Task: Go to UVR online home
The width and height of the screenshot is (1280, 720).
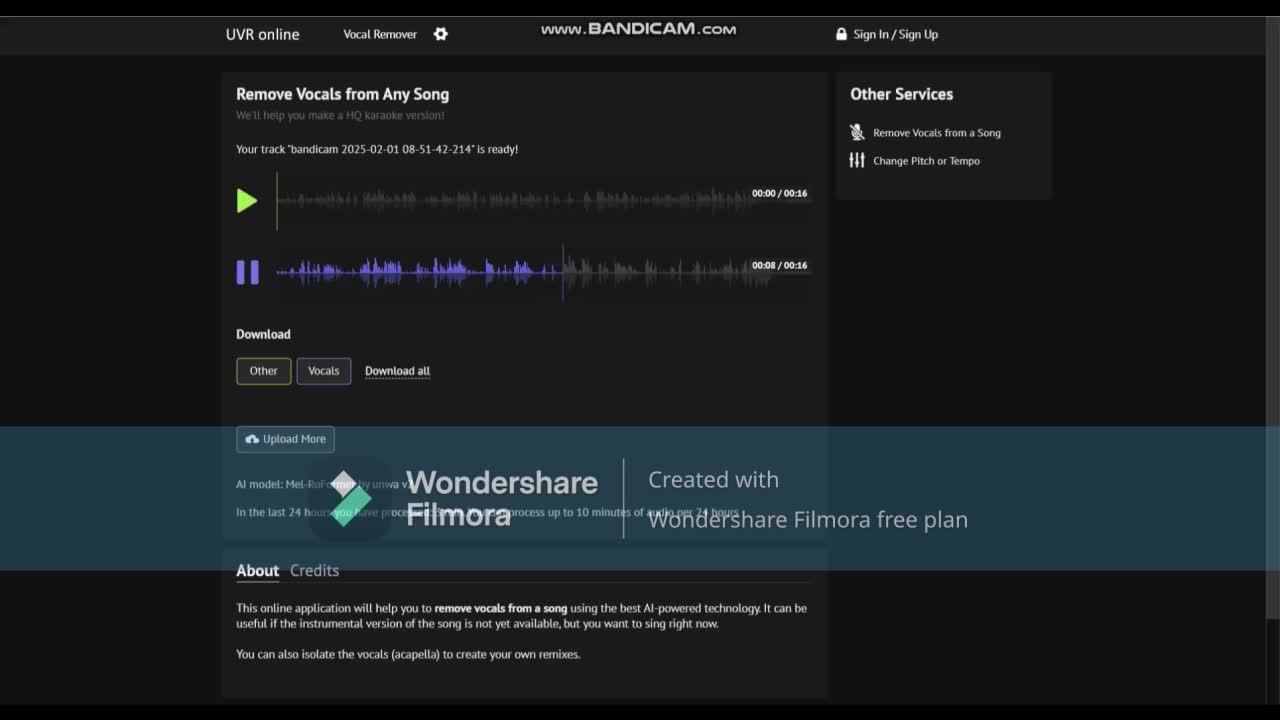Action: [262, 34]
